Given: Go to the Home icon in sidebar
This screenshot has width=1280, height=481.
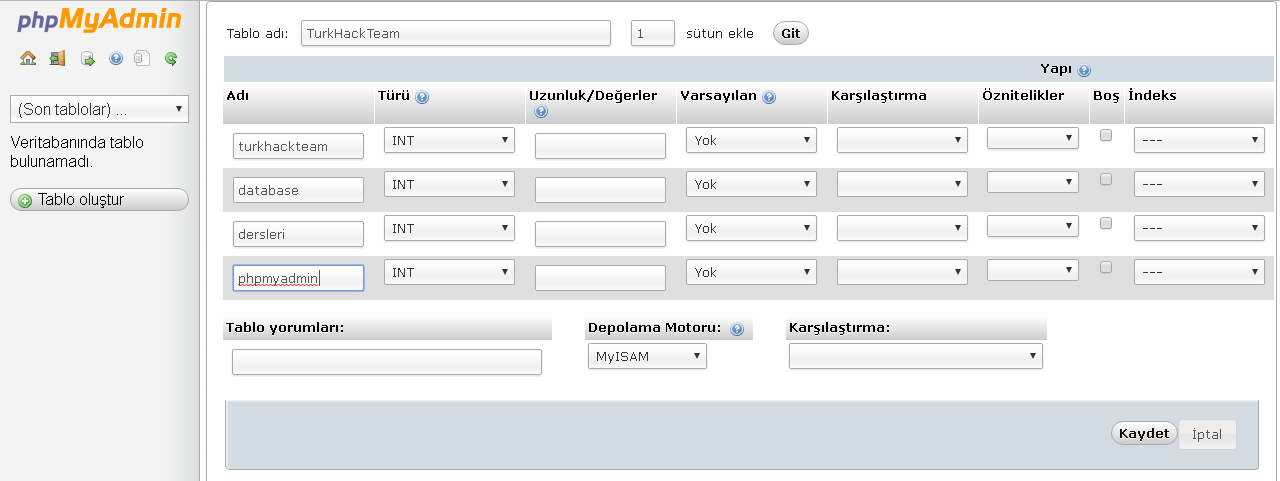Looking at the screenshot, I should [28, 59].
